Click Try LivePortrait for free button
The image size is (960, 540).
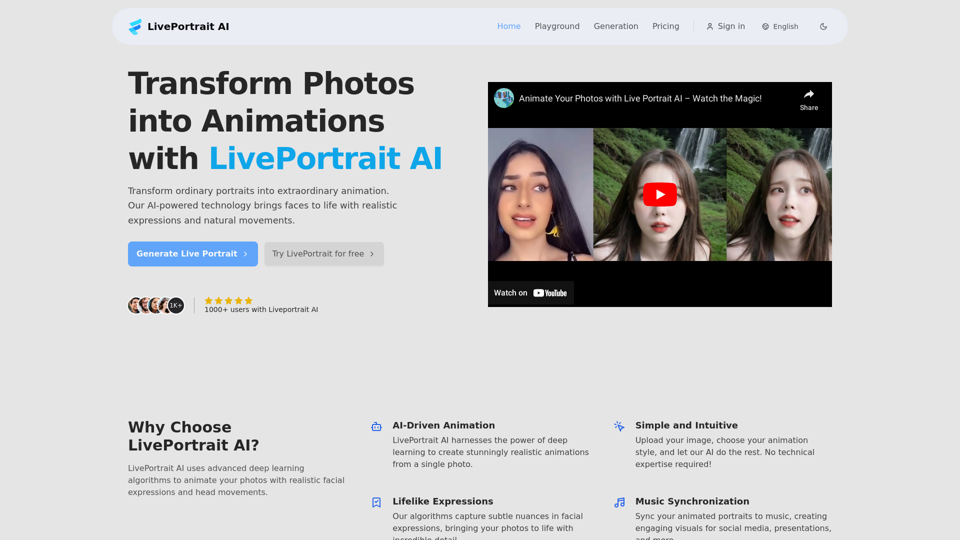tap(324, 253)
